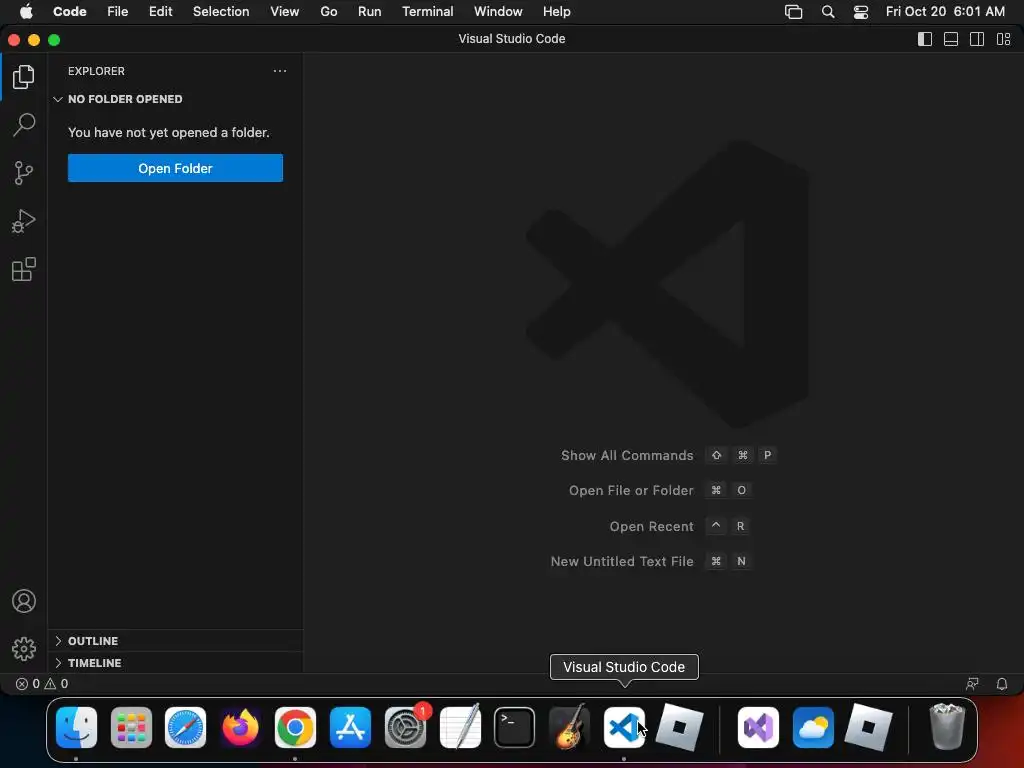Open System Settings from the Dock
Image resolution: width=1024 pixels, height=768 pixels.
click(406, 727)
